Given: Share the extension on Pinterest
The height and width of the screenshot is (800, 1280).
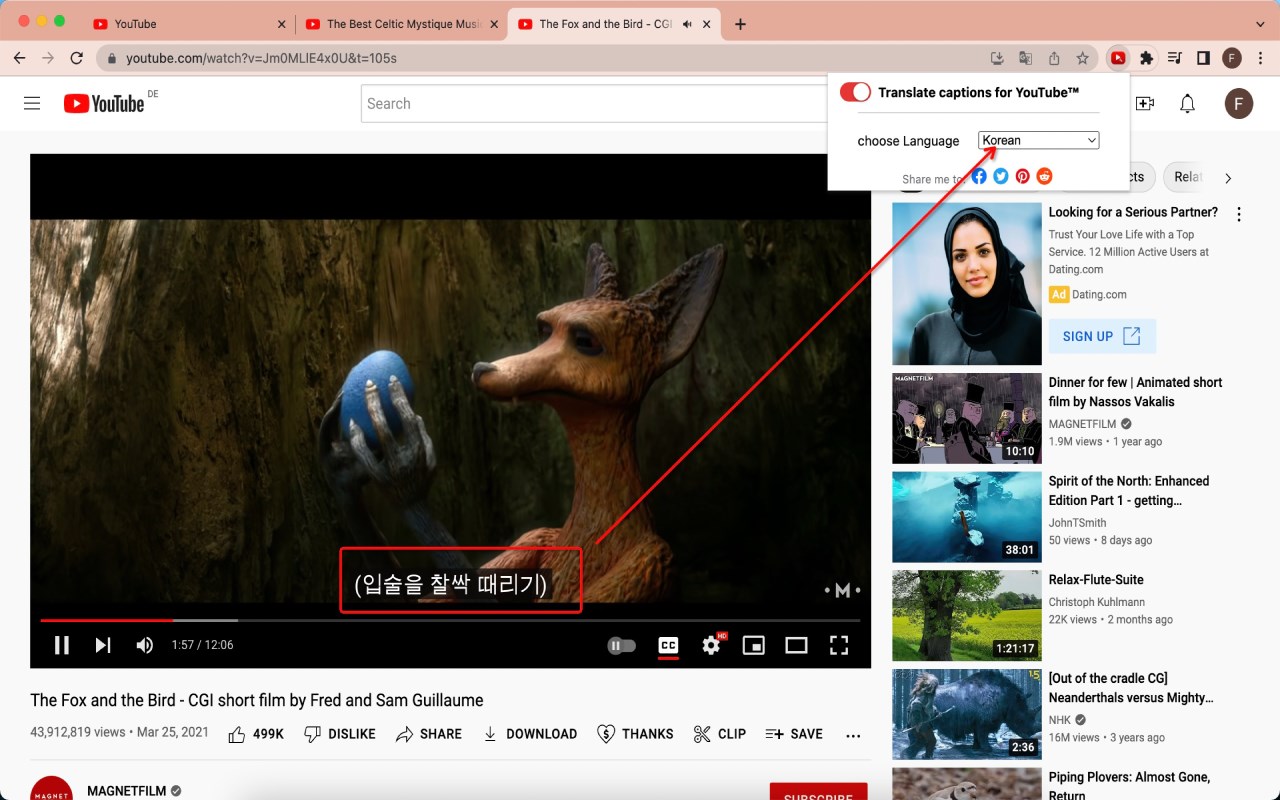Looking at the screenshot, I should pos(1022,176).
